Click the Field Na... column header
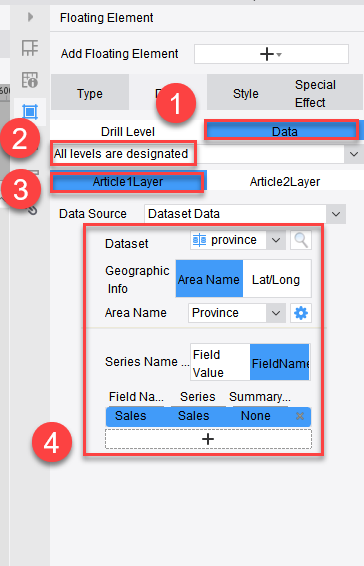Viewport: 364px width, 566px height. 136,397
